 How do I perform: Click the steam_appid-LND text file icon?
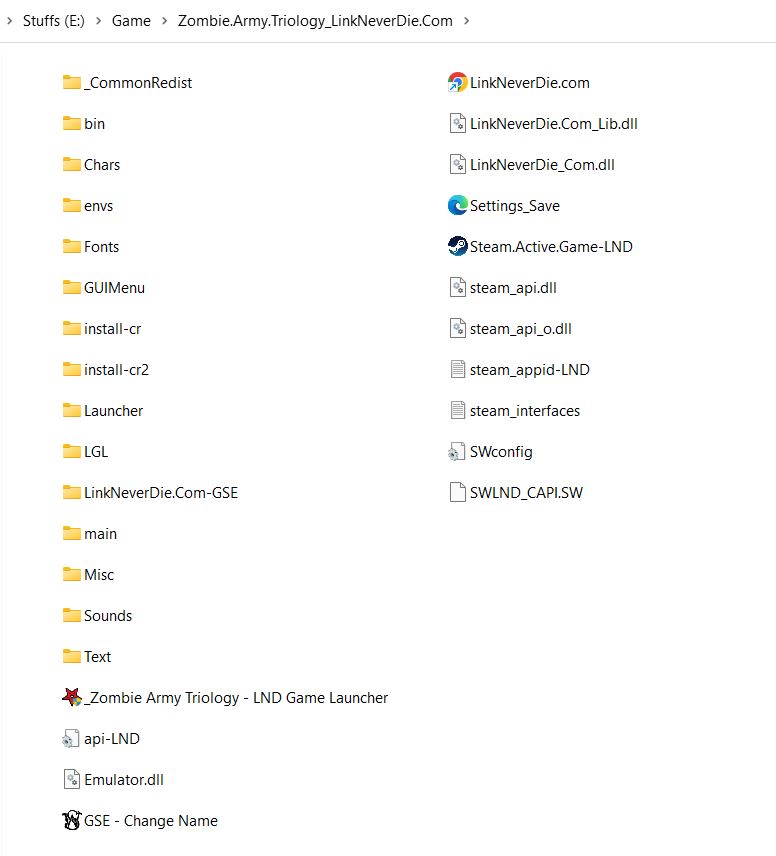pos(457,370)
